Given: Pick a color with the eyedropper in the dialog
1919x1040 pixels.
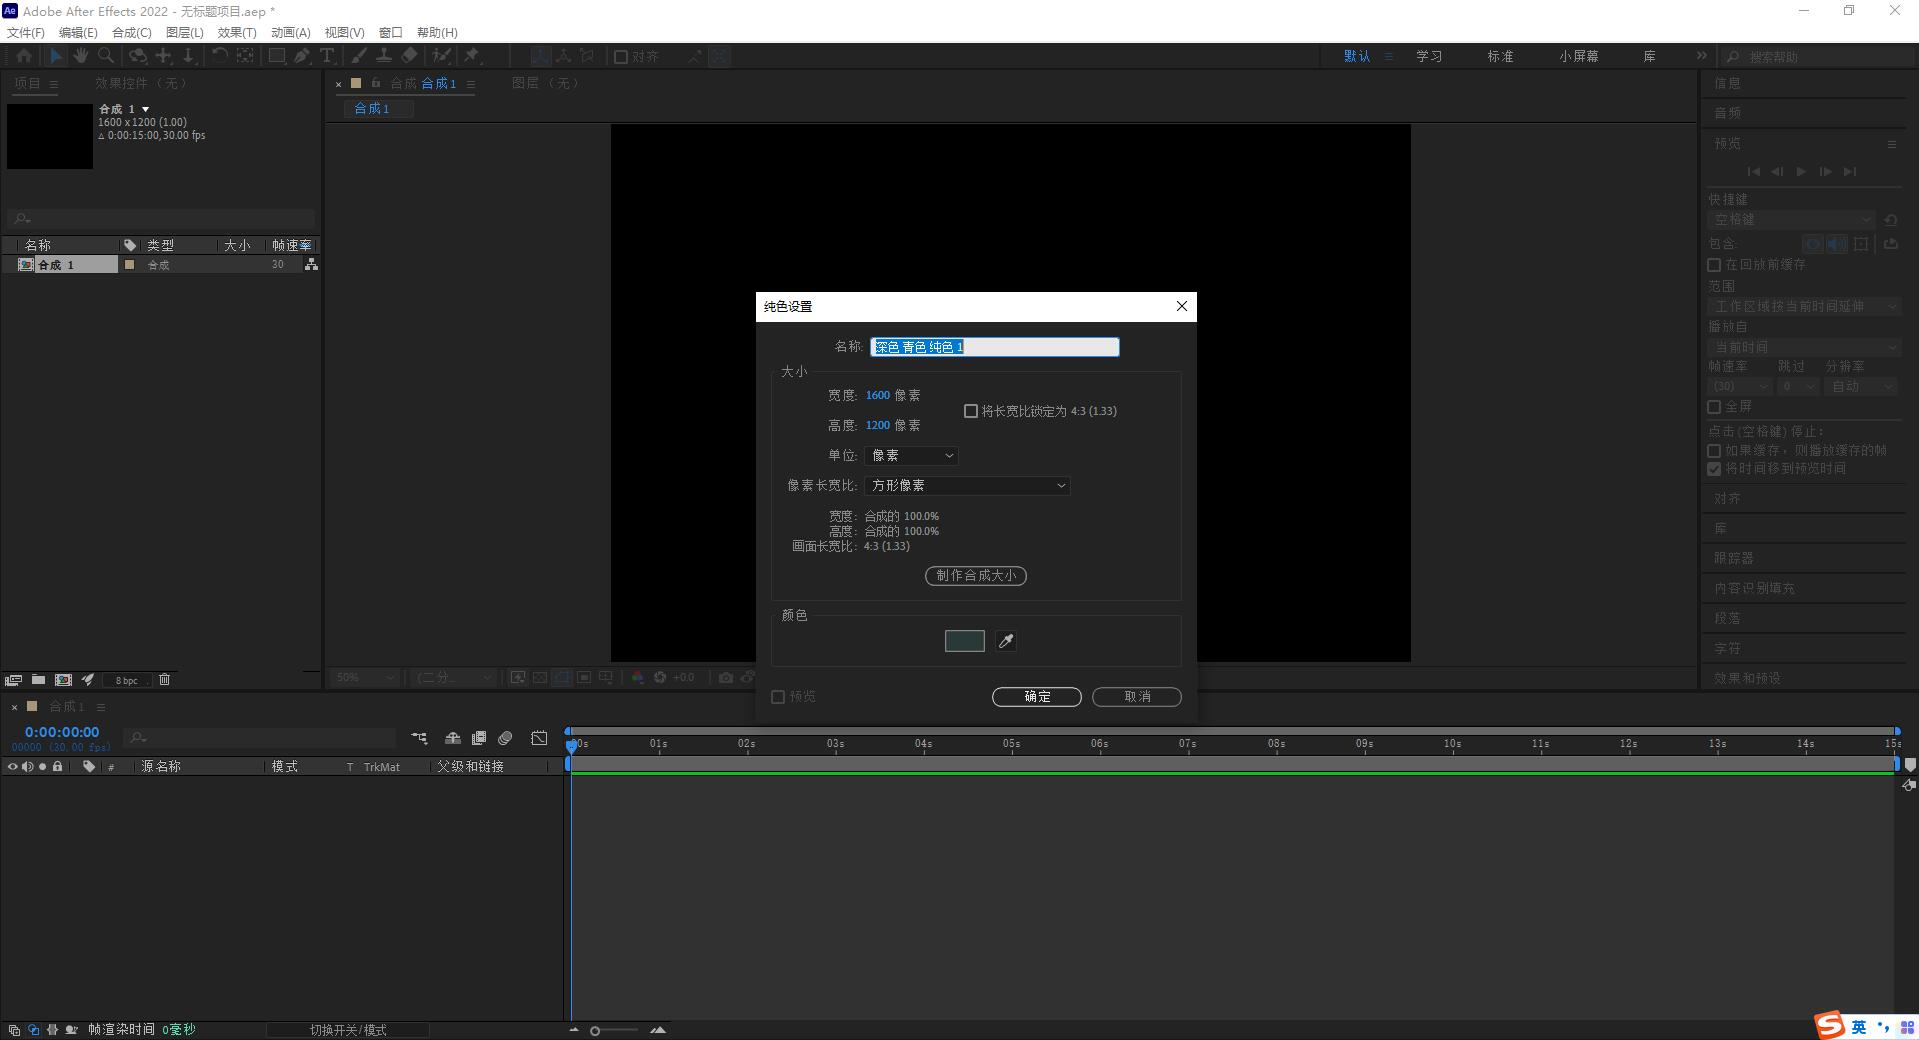Looking at the screenshot, I should click(x=1006, y=641).
